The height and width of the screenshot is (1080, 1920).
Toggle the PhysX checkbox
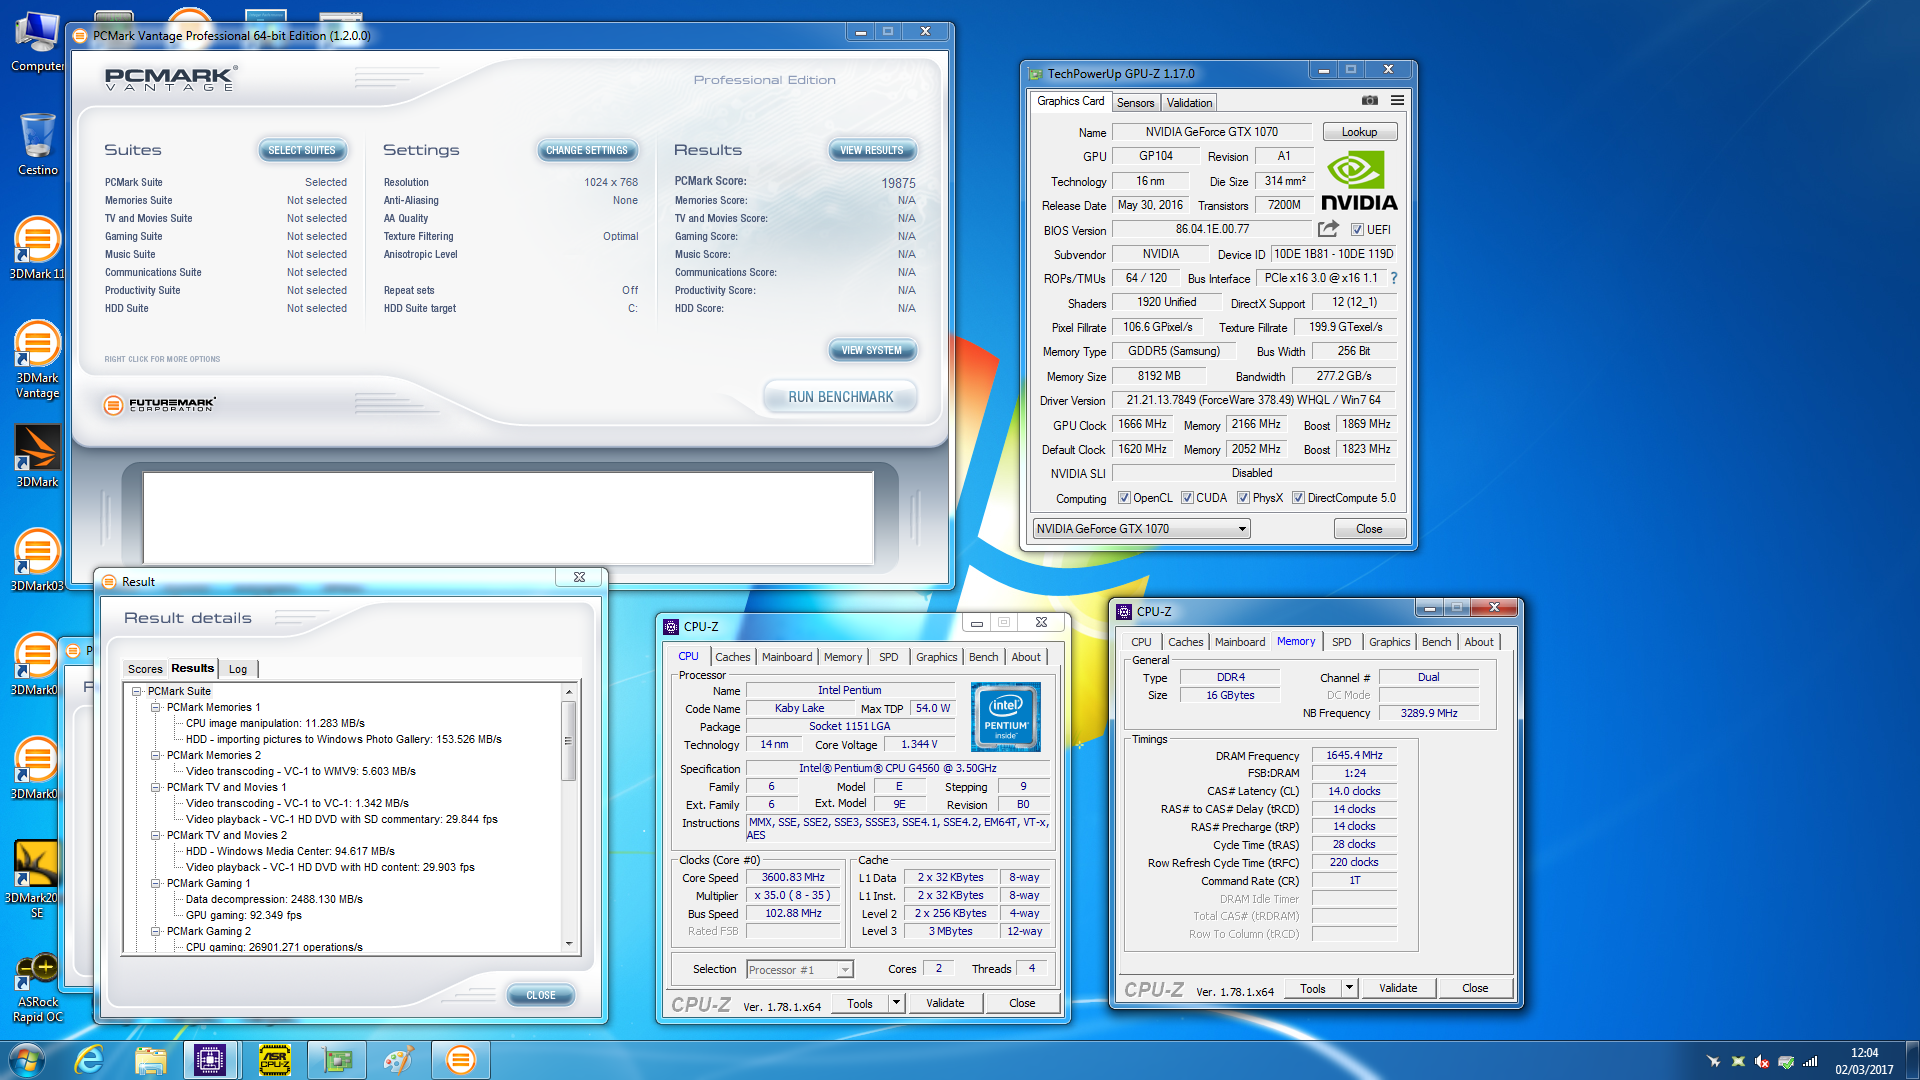pyautogui.click(x=1244, y=498)
